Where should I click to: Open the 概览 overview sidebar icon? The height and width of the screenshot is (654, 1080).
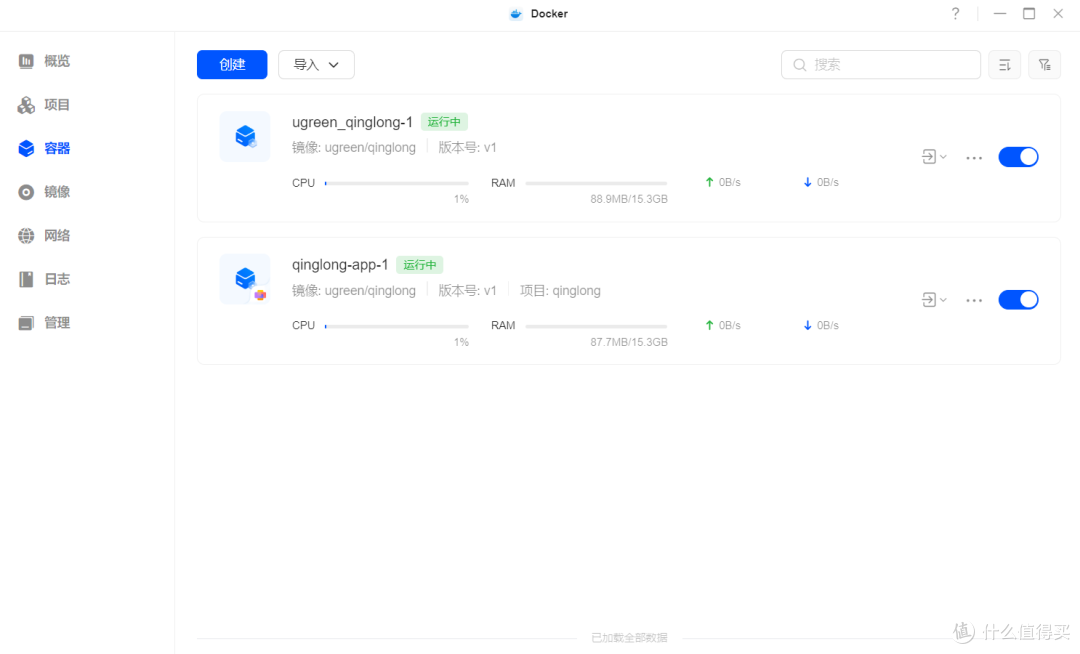coord(26,61)
